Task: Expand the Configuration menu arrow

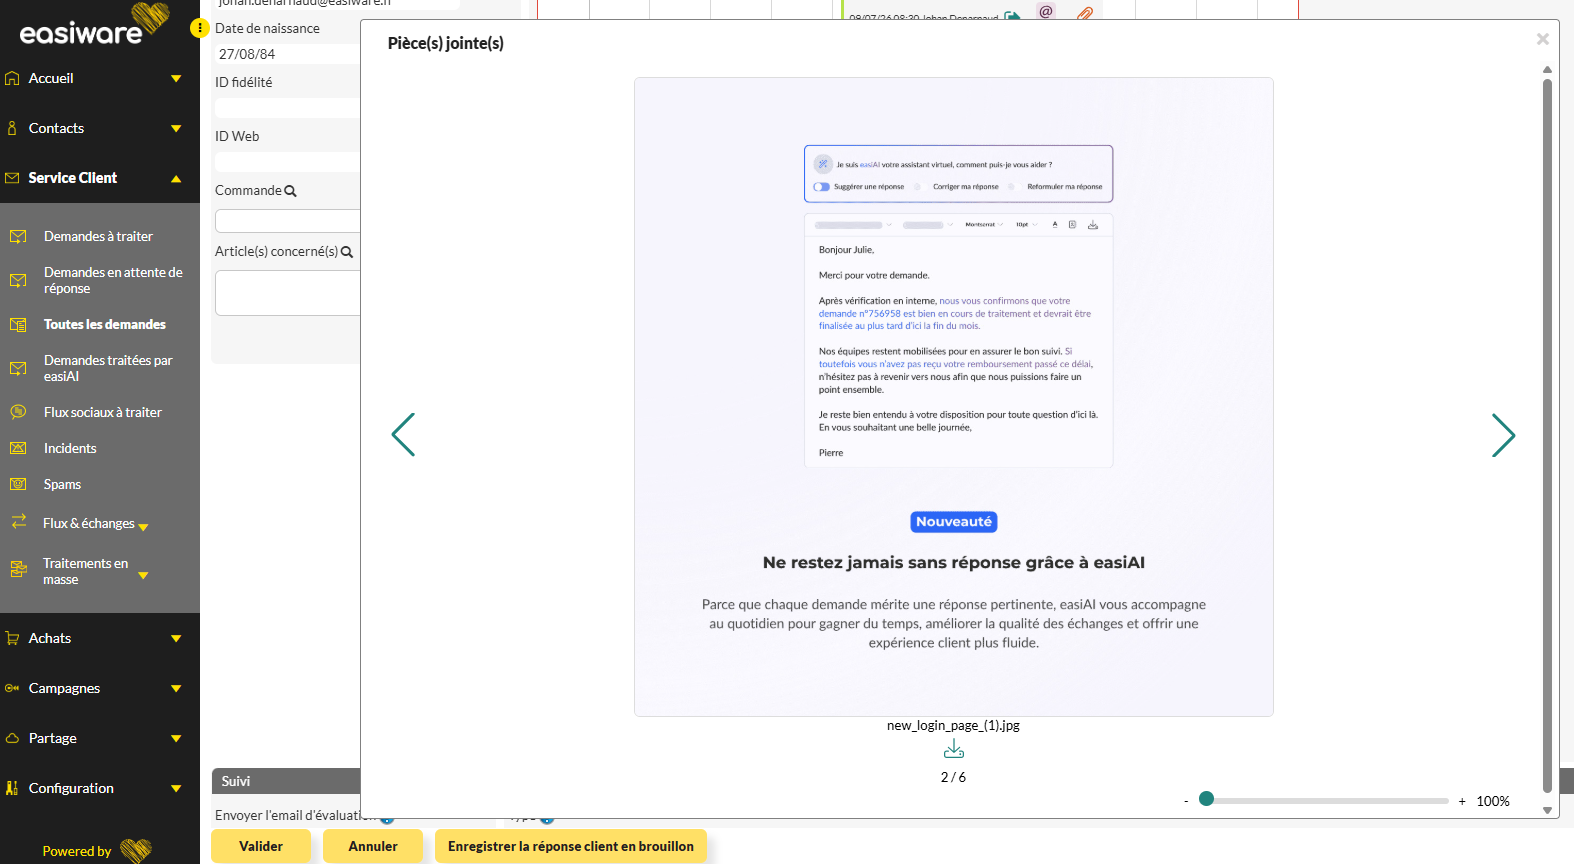Action: pos(176,788)
